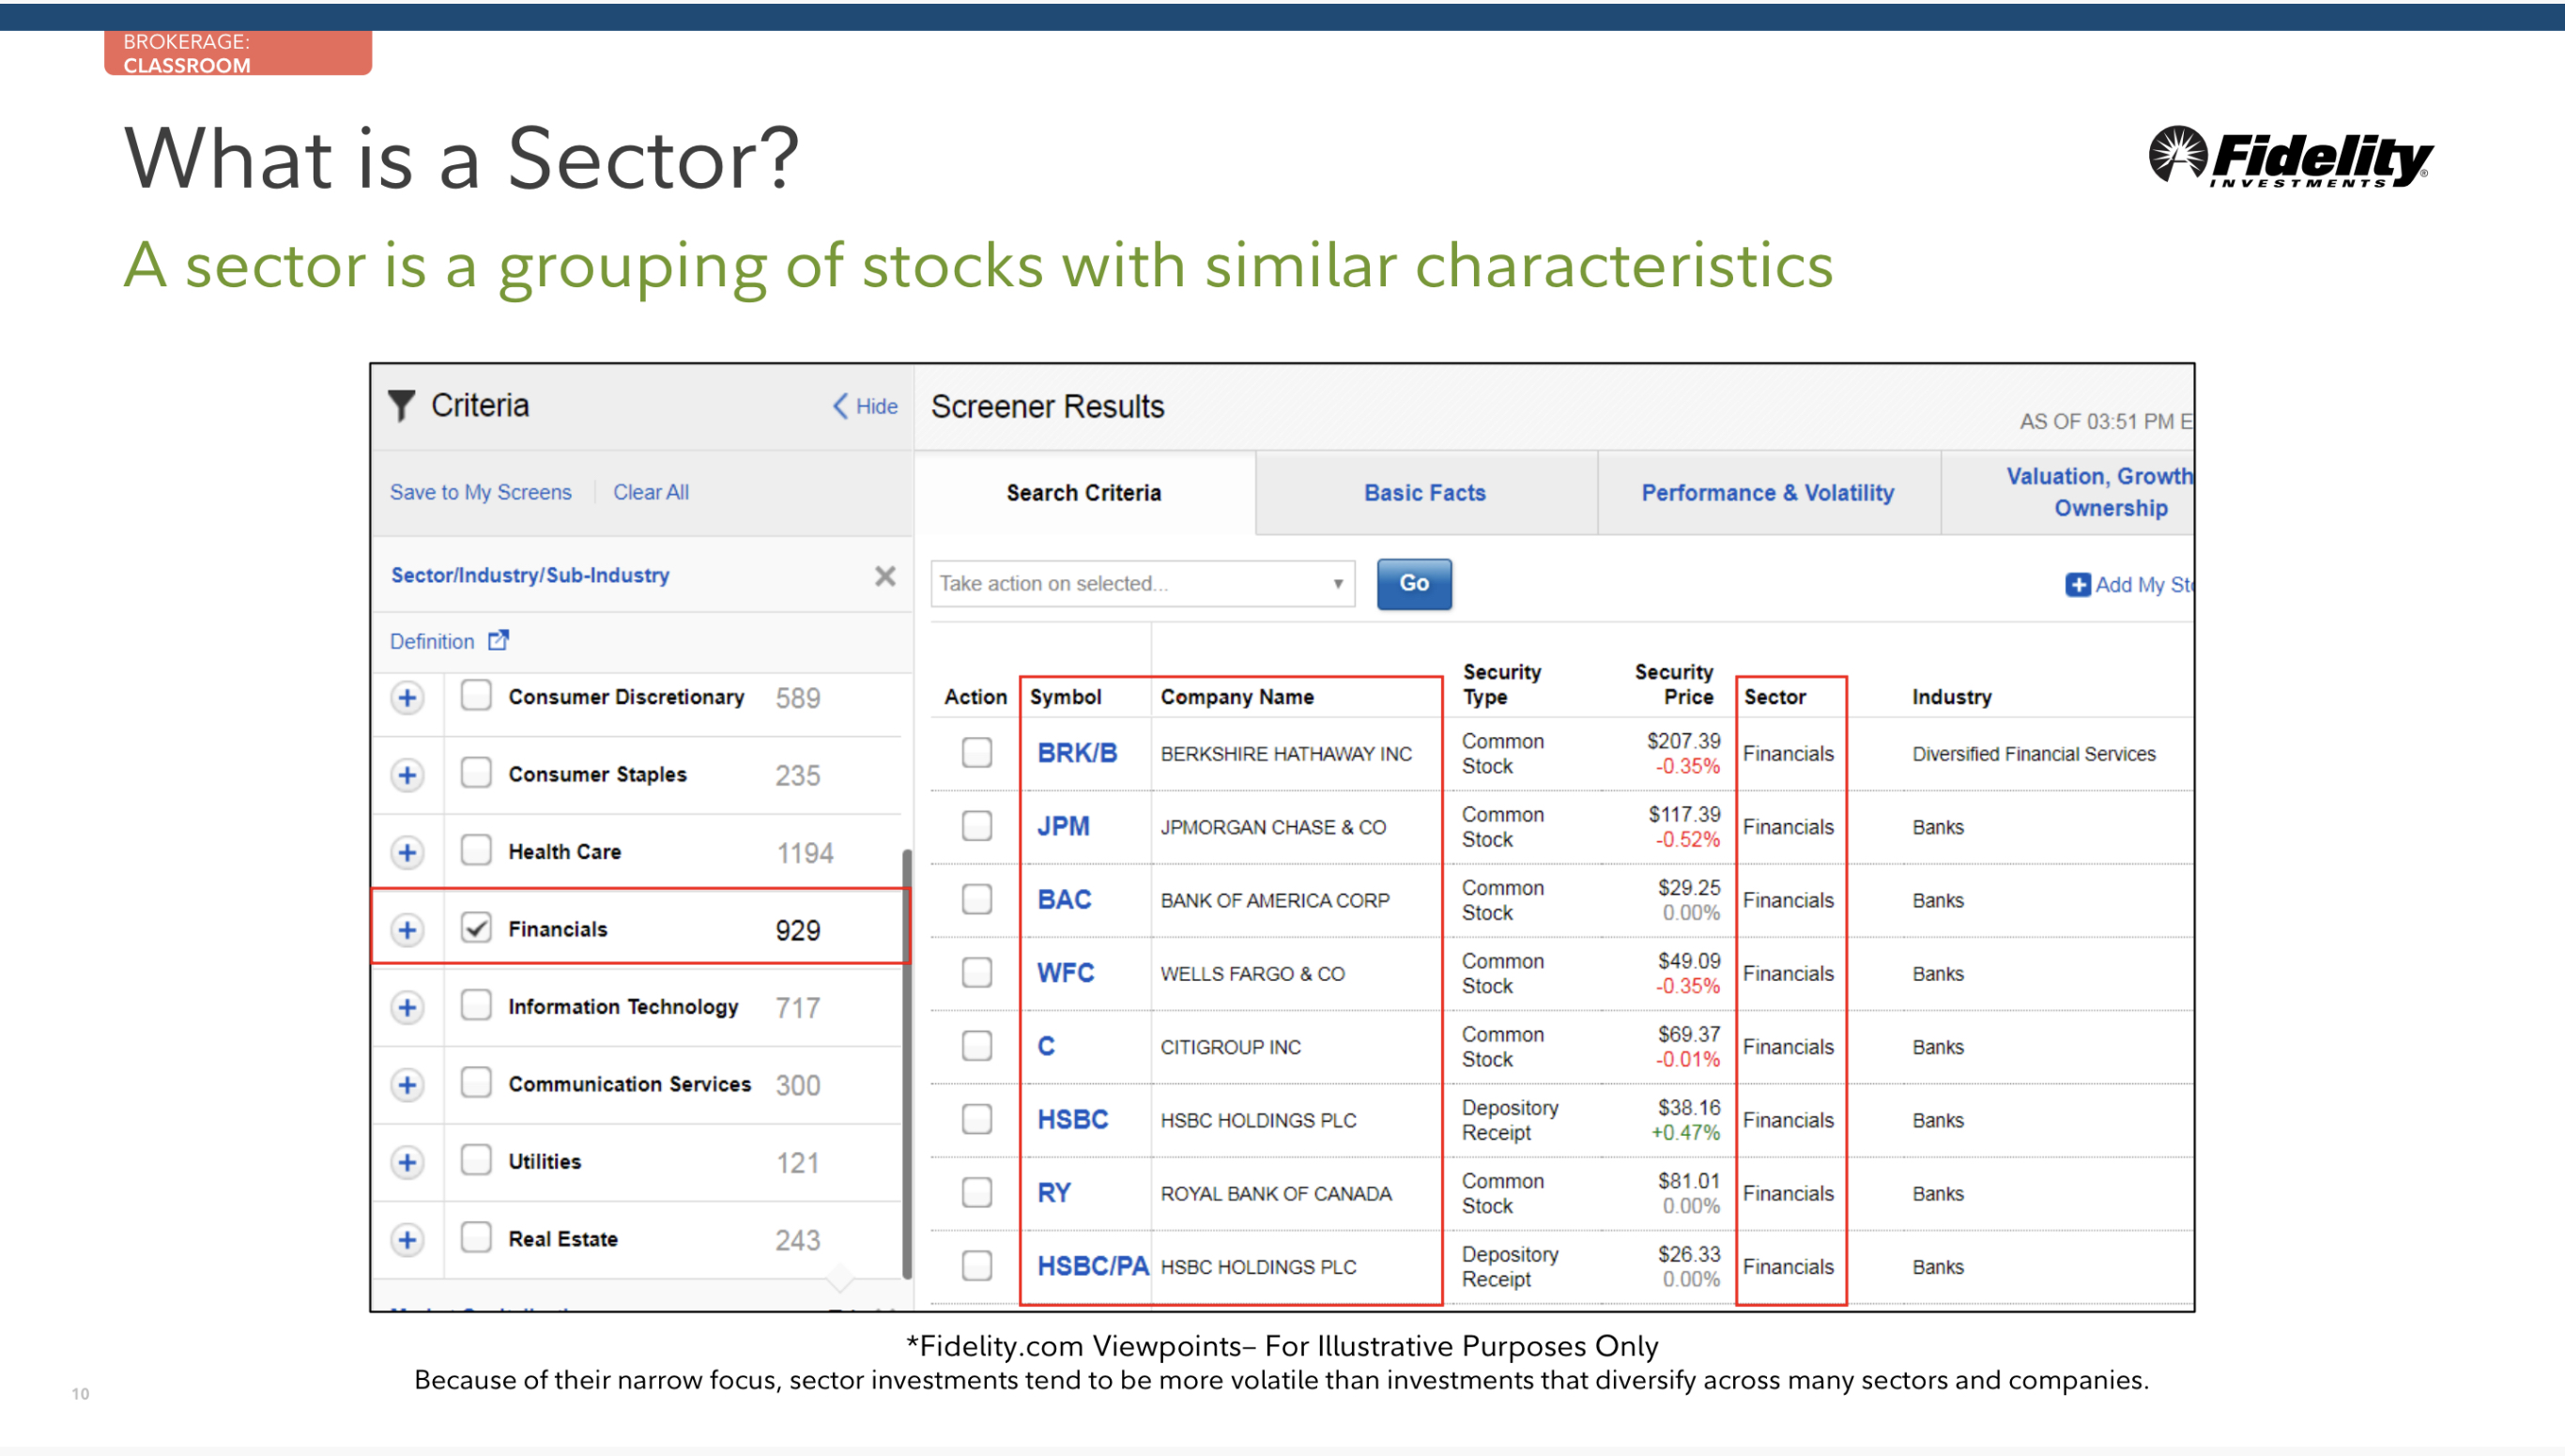Expand the Utilities sector plus icon

407,1162
